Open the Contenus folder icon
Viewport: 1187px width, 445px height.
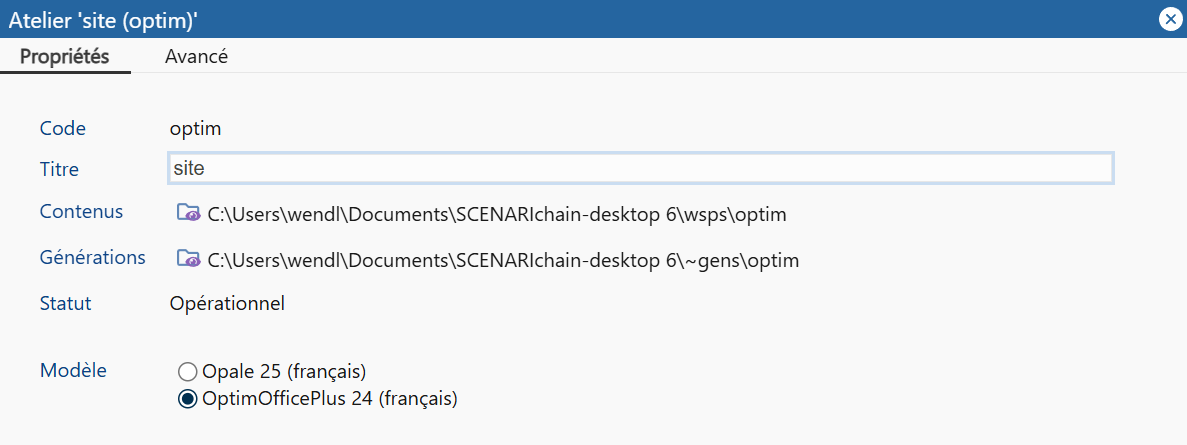click(188, 213)
